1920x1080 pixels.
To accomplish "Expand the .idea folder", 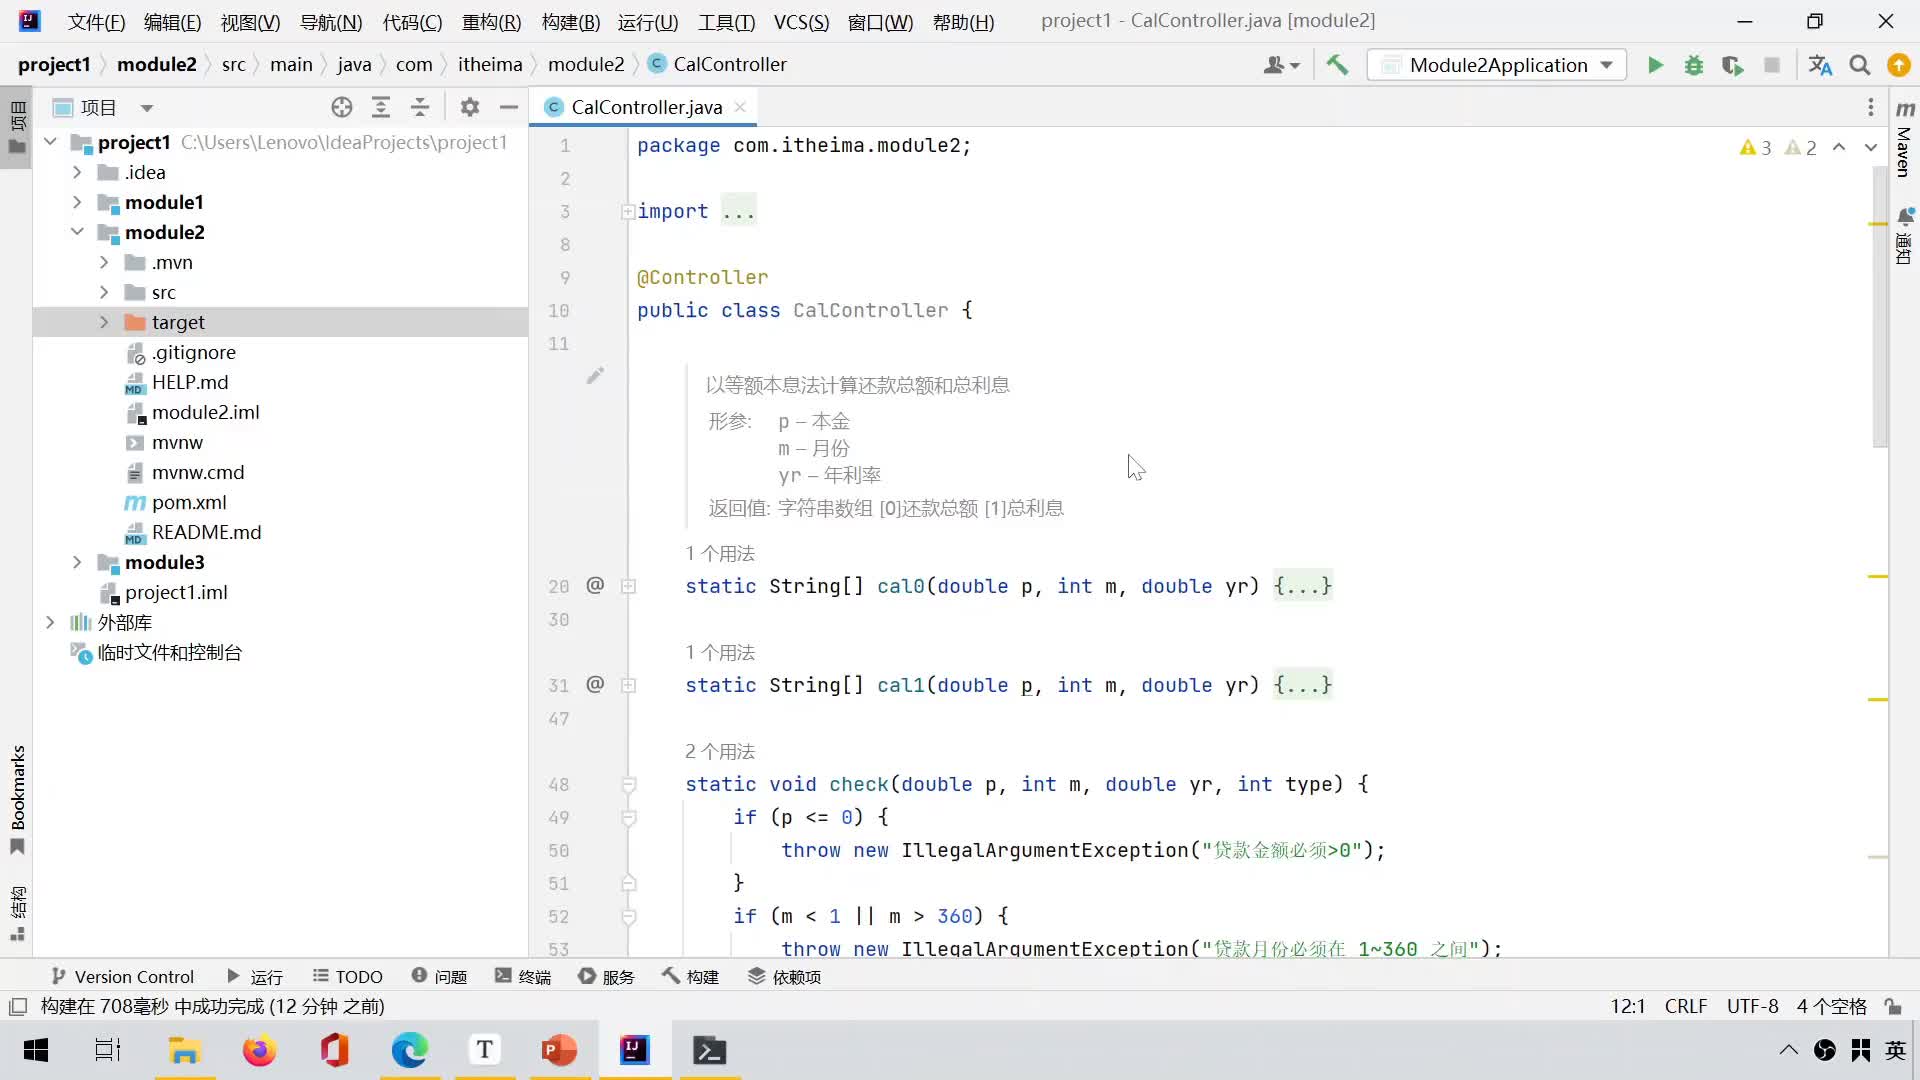I will (77, 172).
